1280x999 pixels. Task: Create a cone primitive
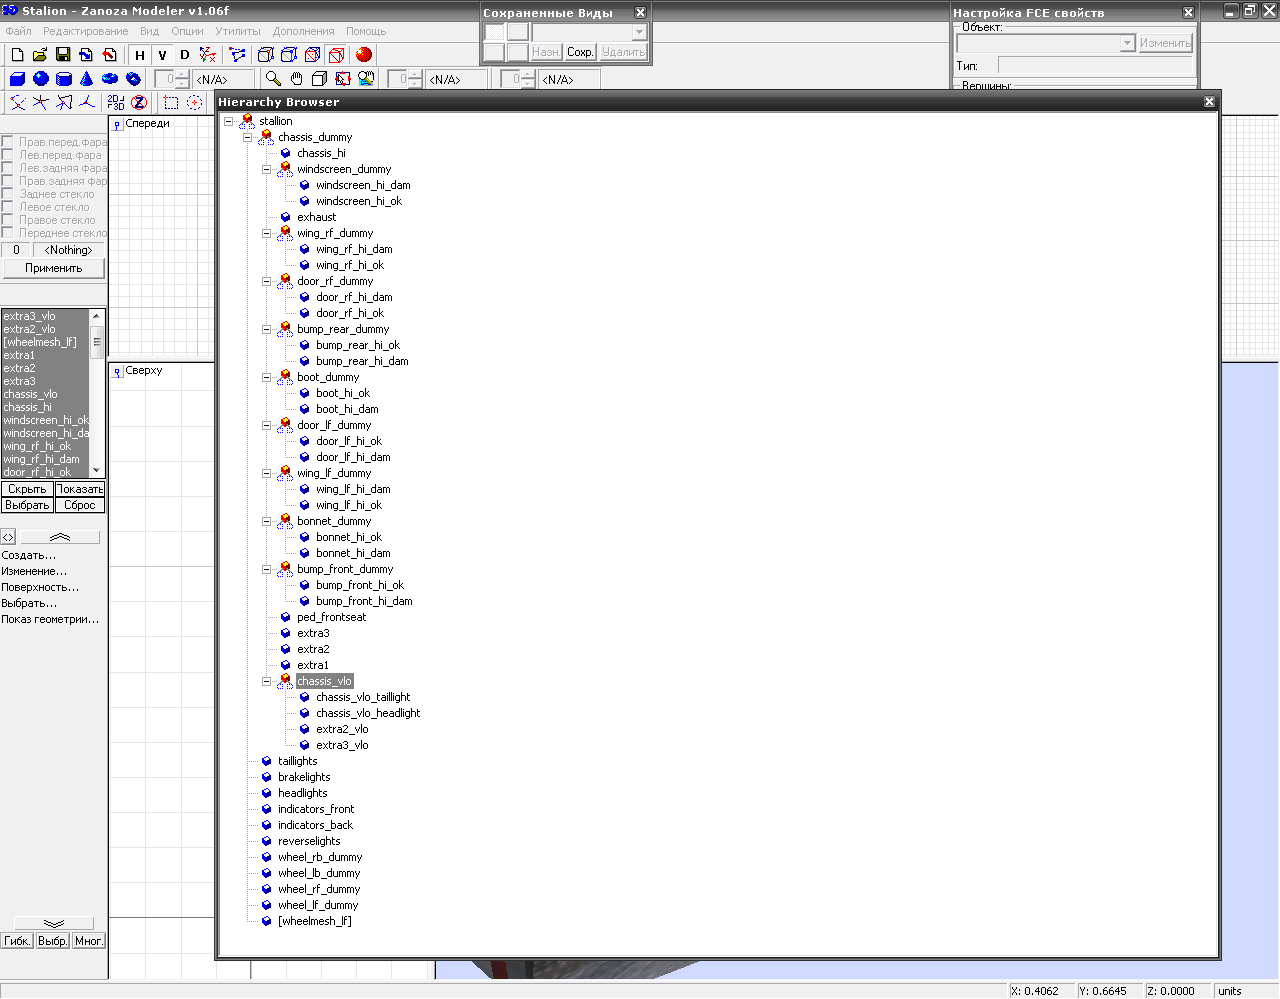[x=87, y=79]
